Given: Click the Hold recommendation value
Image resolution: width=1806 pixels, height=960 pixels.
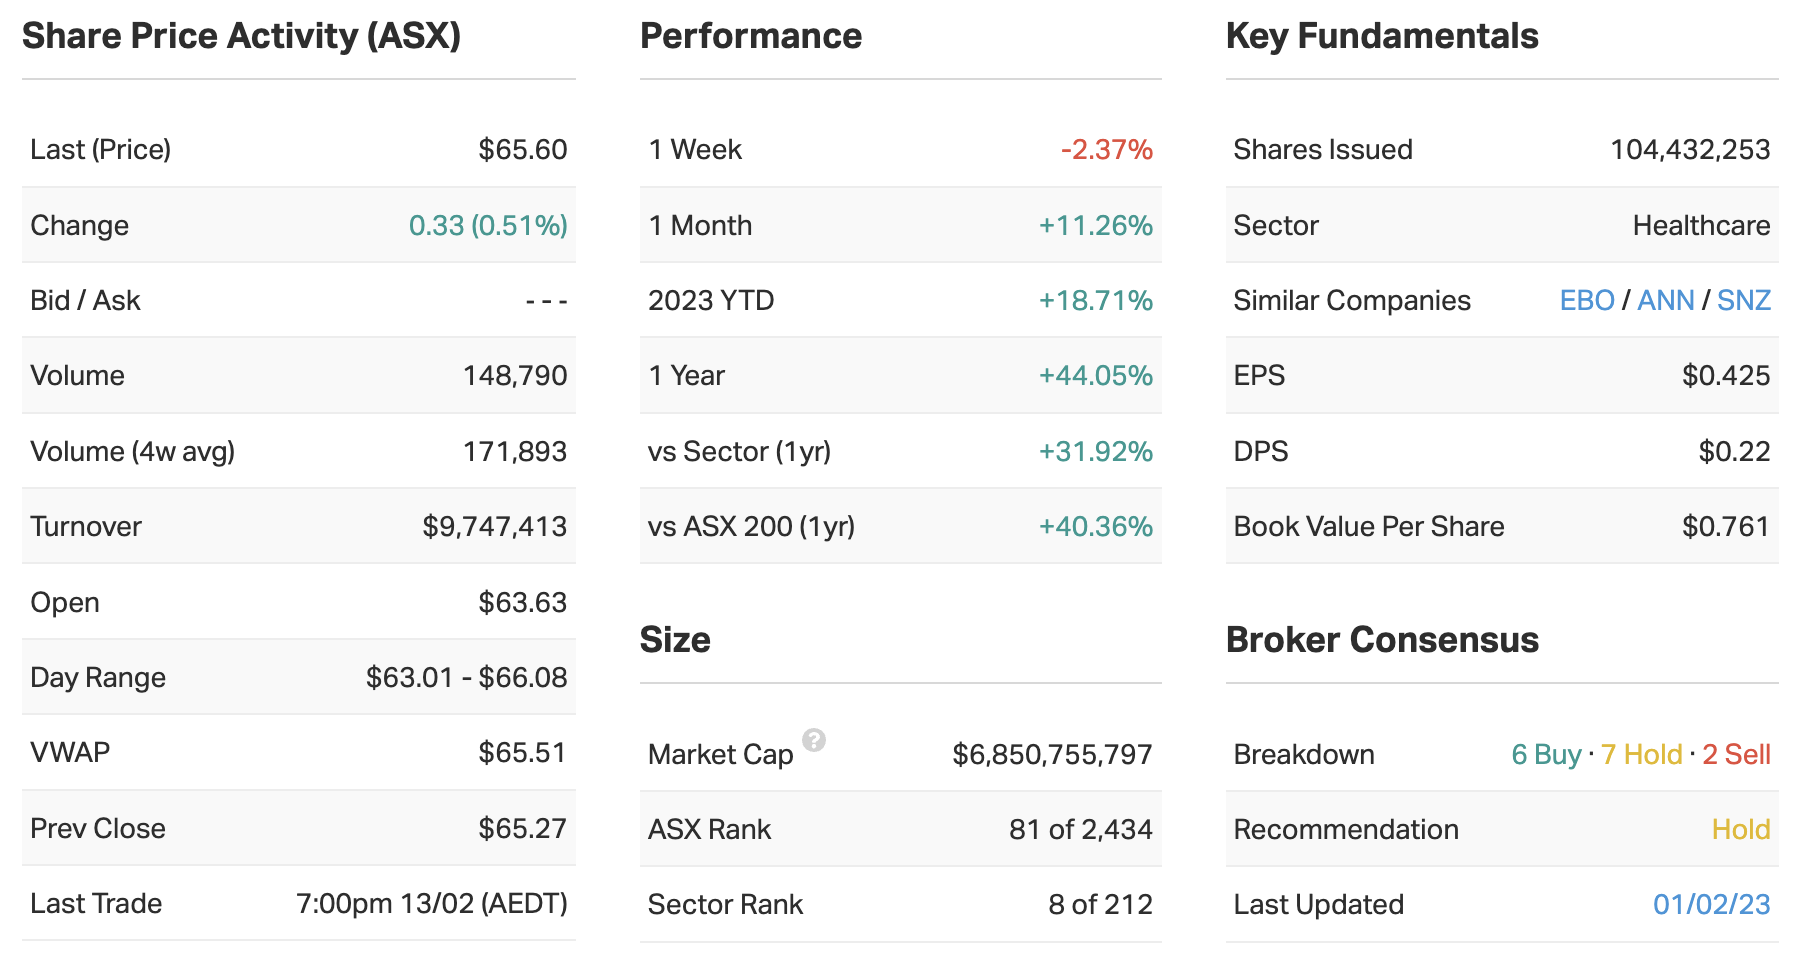Looking at the screenshot, I should 1740,829.
